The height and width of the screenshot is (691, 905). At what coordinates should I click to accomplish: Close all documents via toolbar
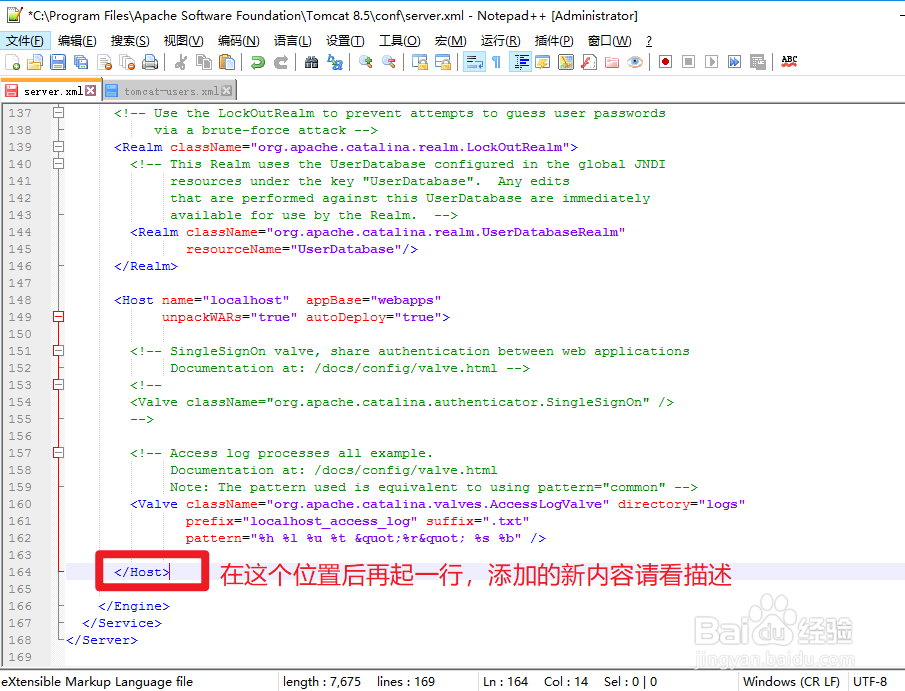tap(127, 62)
